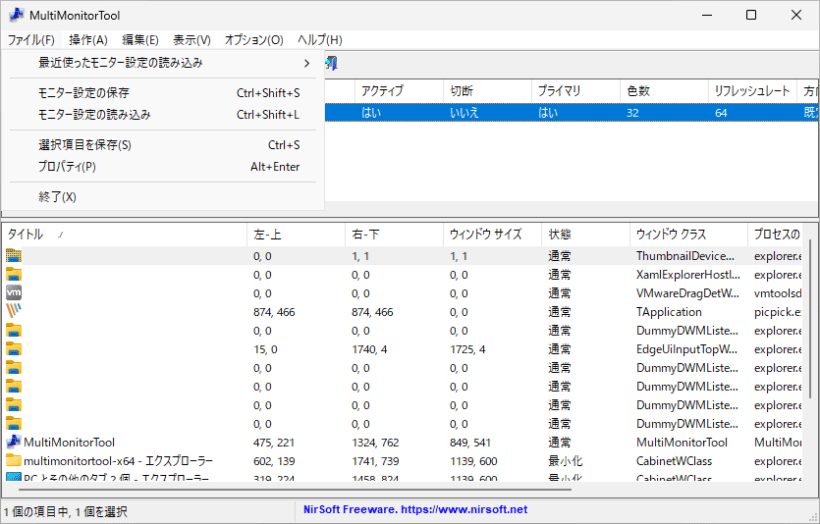
Task: Click the 602, 139 position cell
Action: pyautogui.click(x=274, y=461)
